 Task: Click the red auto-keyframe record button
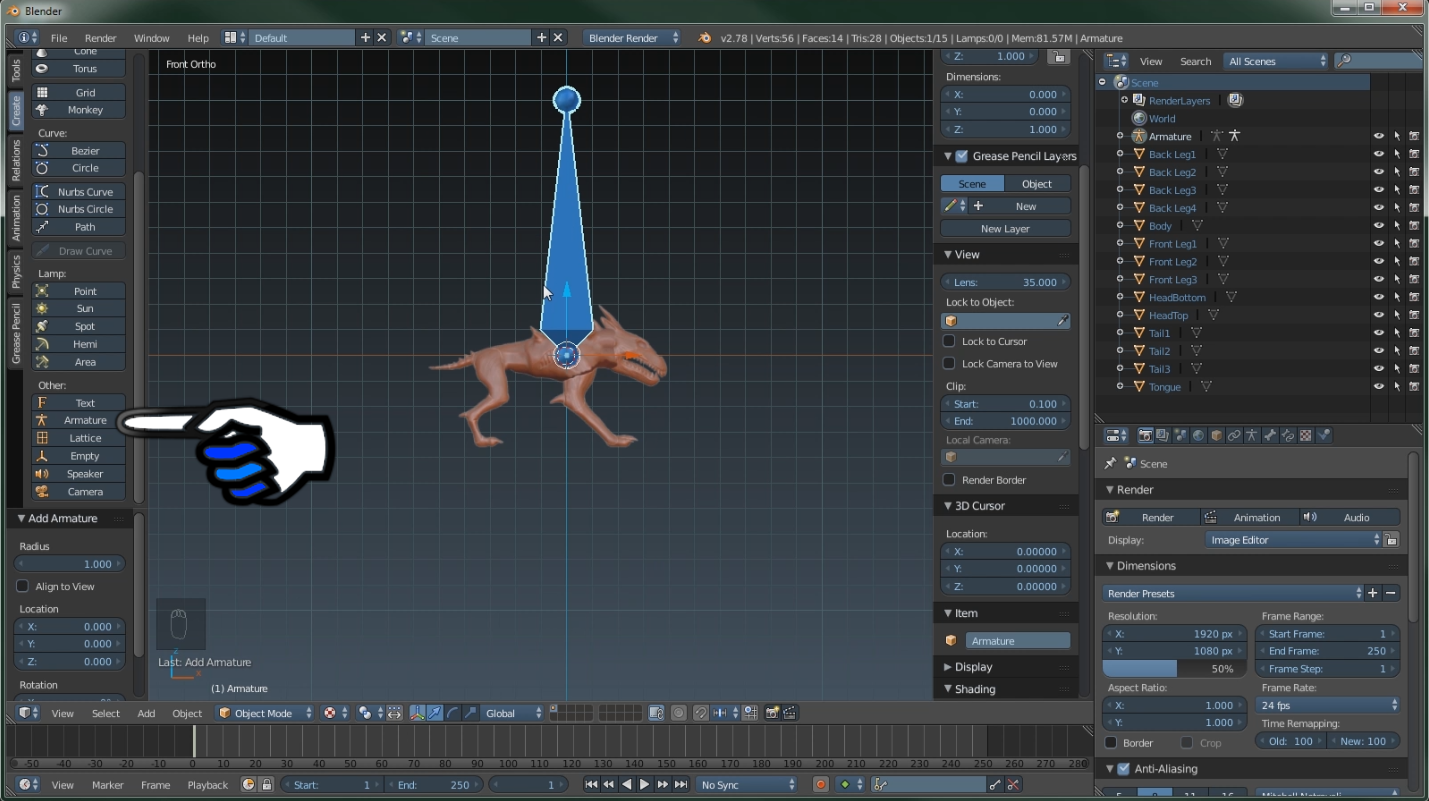point(820,785)
